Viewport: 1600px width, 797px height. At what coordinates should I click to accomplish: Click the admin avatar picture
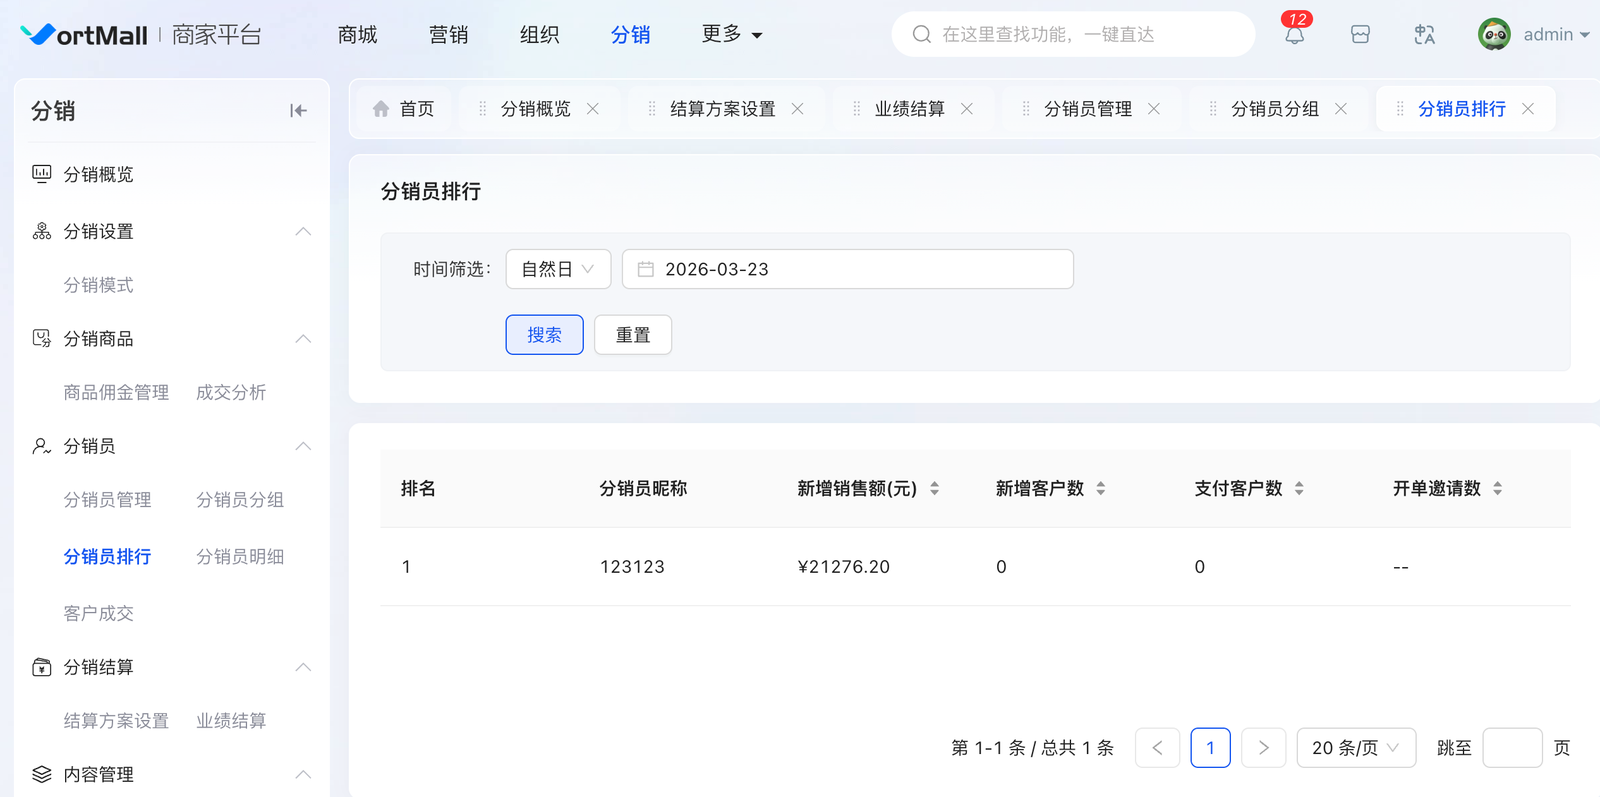pos(1494,35)
